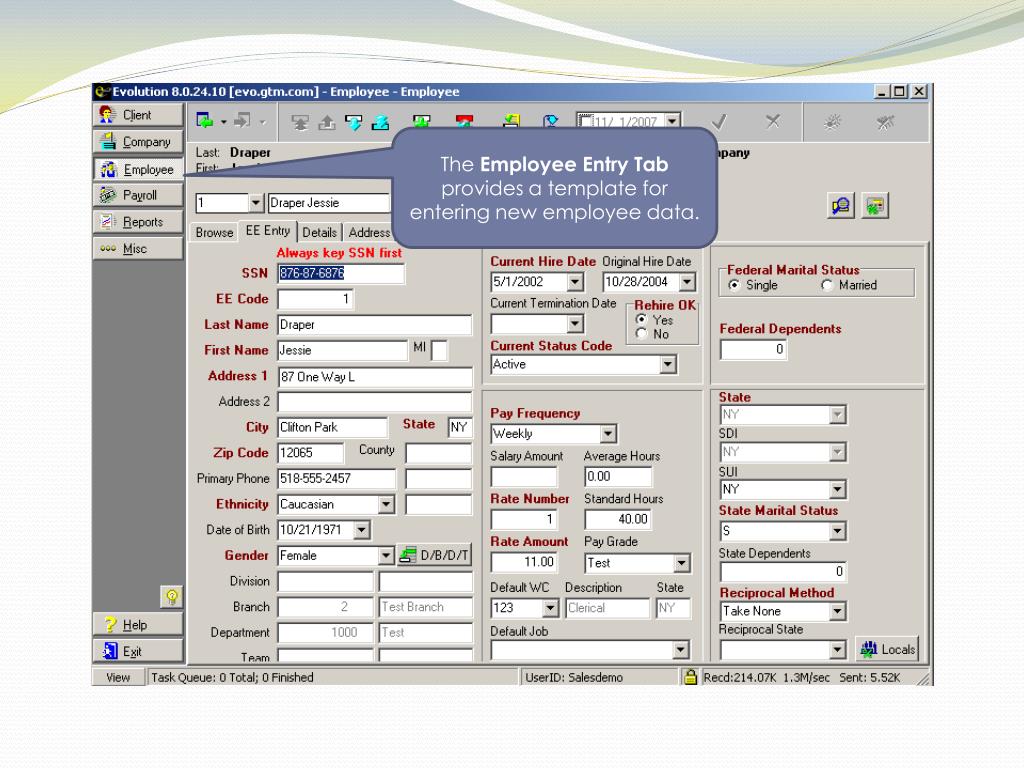Open the Current Termination Date dropdown
Viewport: 1024px width, 768px height.
click(575, 324)
